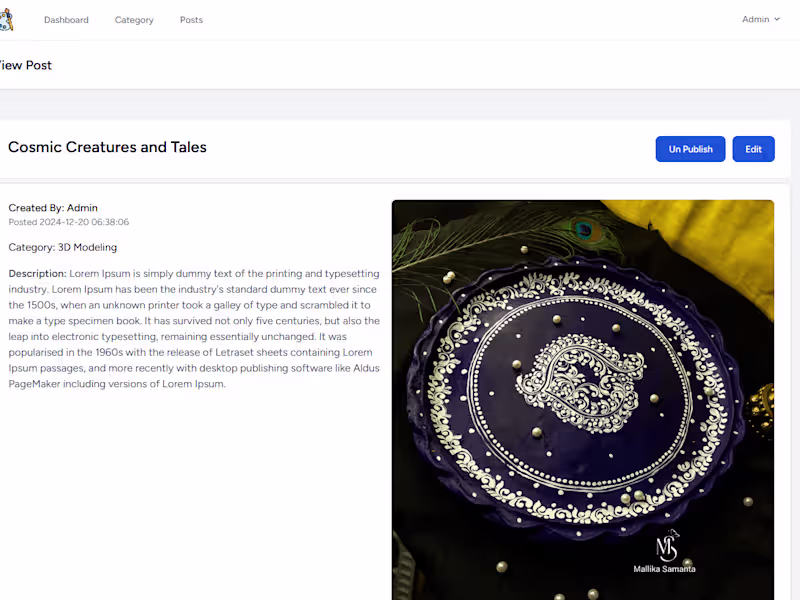Viewport: 800px width, 600px height.
Task: Open the Posts navigation item
Action: pos(191,19)
